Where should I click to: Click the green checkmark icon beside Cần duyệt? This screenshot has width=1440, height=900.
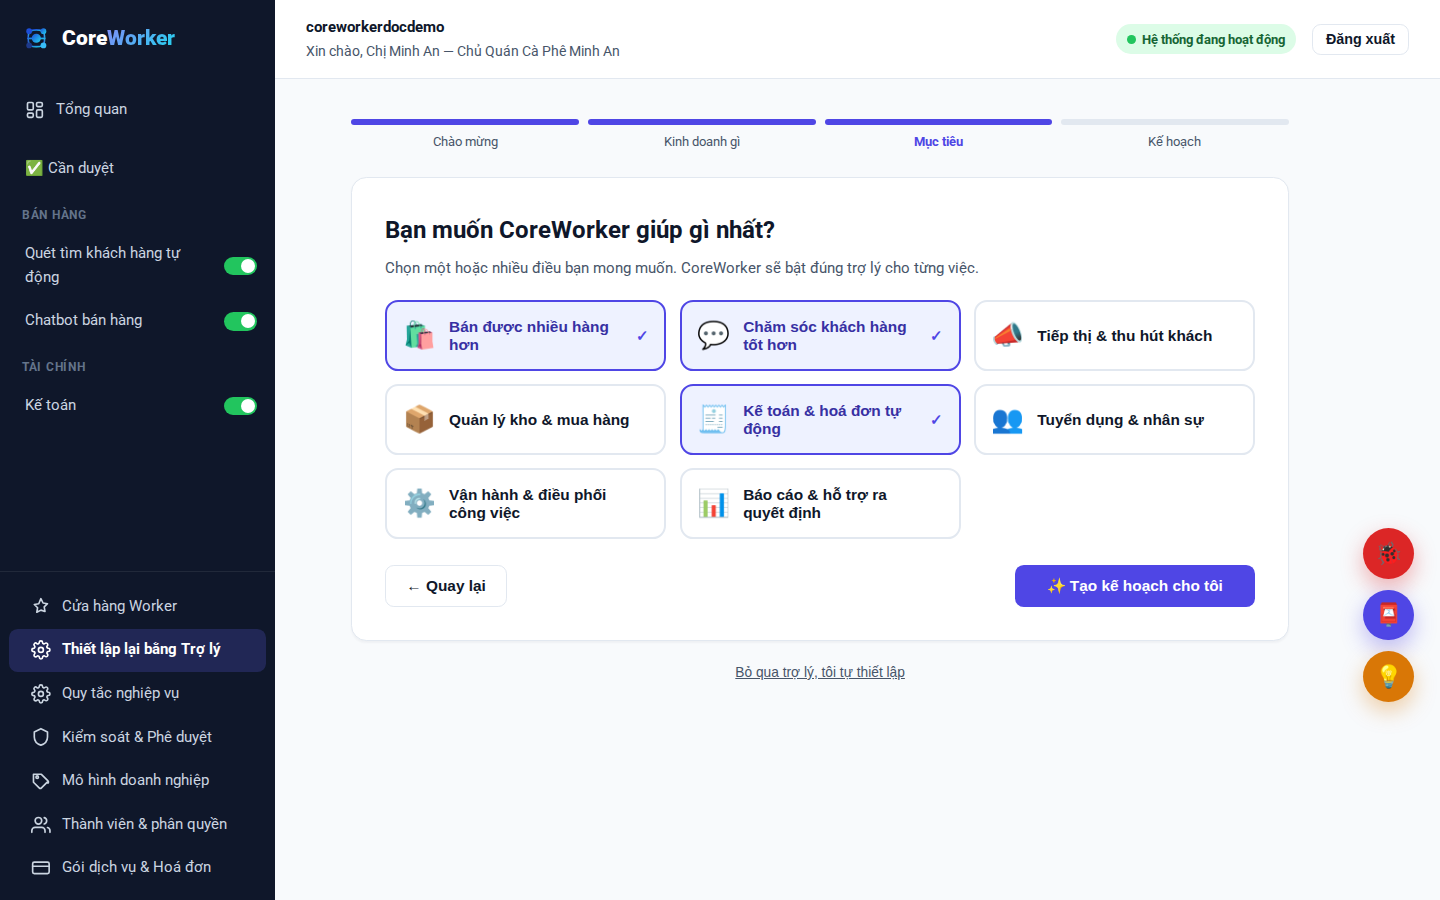click(x=34, y=168)
